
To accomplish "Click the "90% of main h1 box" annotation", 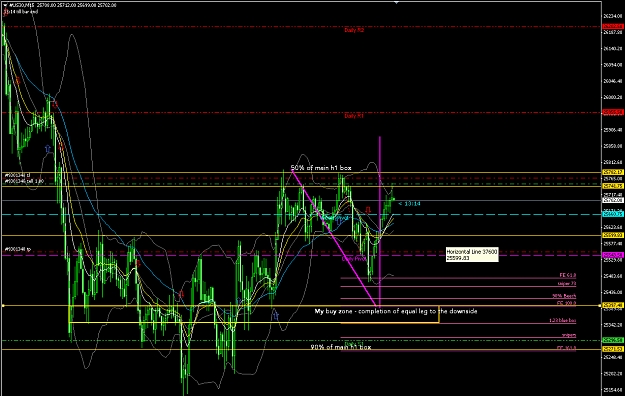I will (341, 347).
